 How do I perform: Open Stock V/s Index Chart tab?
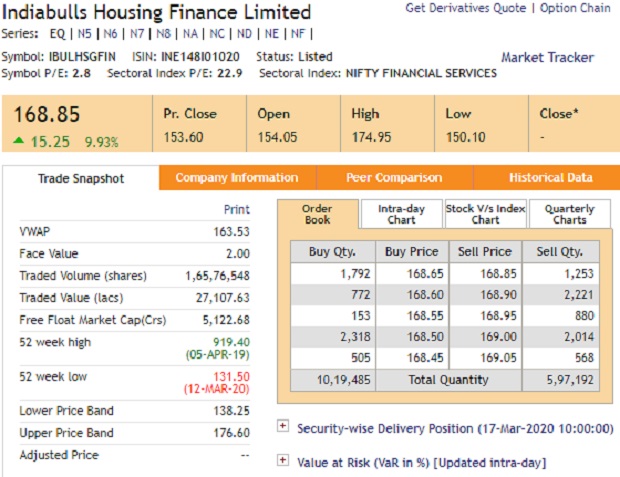tap(485, 214)
